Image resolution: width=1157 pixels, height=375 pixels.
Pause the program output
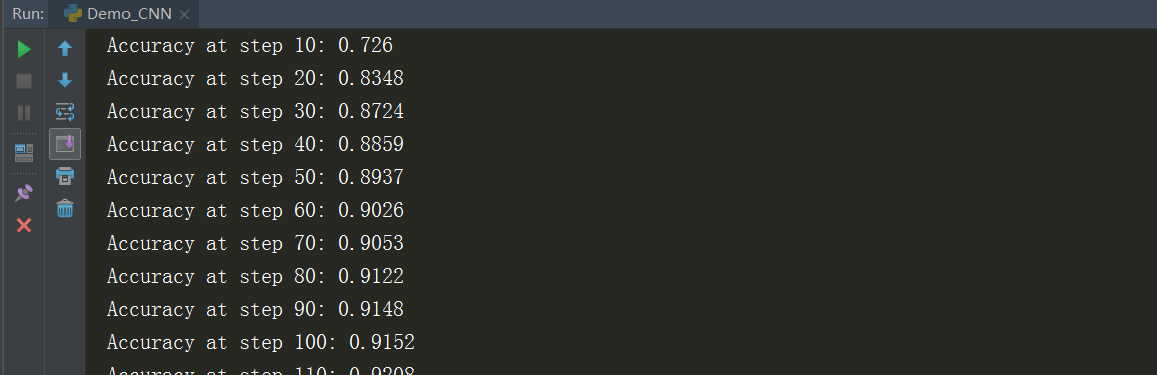pyautogui.click(x=24, y=113)
